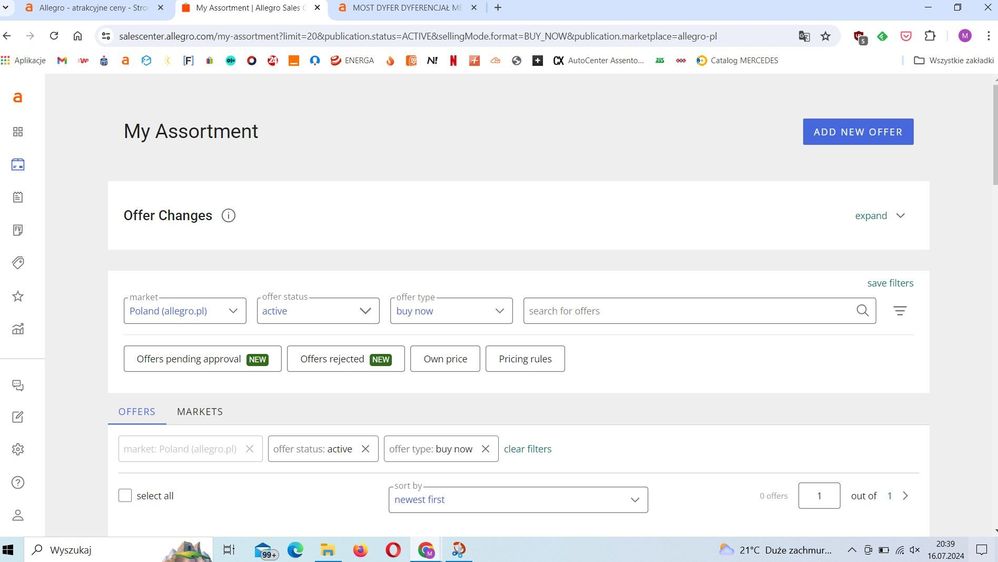Viewport: 998px width, 562px height.
Task: Open the messages chat icon in sidebar
Action: click(x=18, y=386)
